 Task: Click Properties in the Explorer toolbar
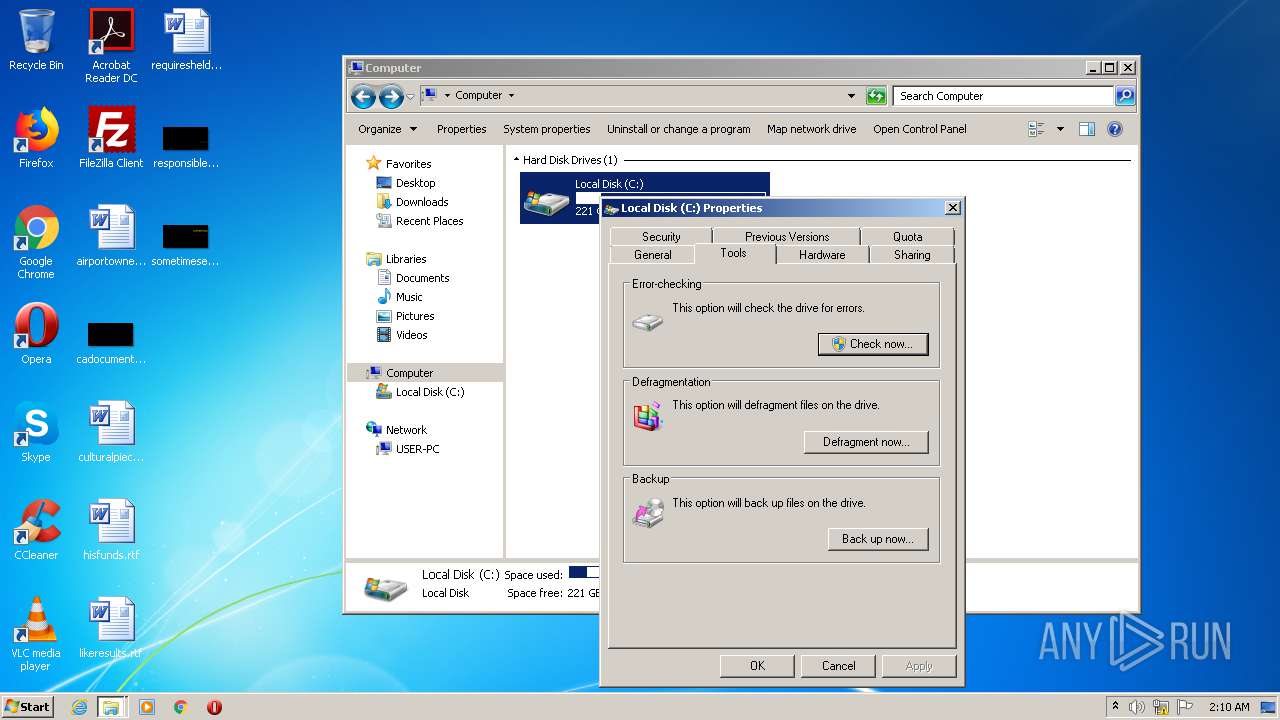pyautogui.click(x=461, y=129)
